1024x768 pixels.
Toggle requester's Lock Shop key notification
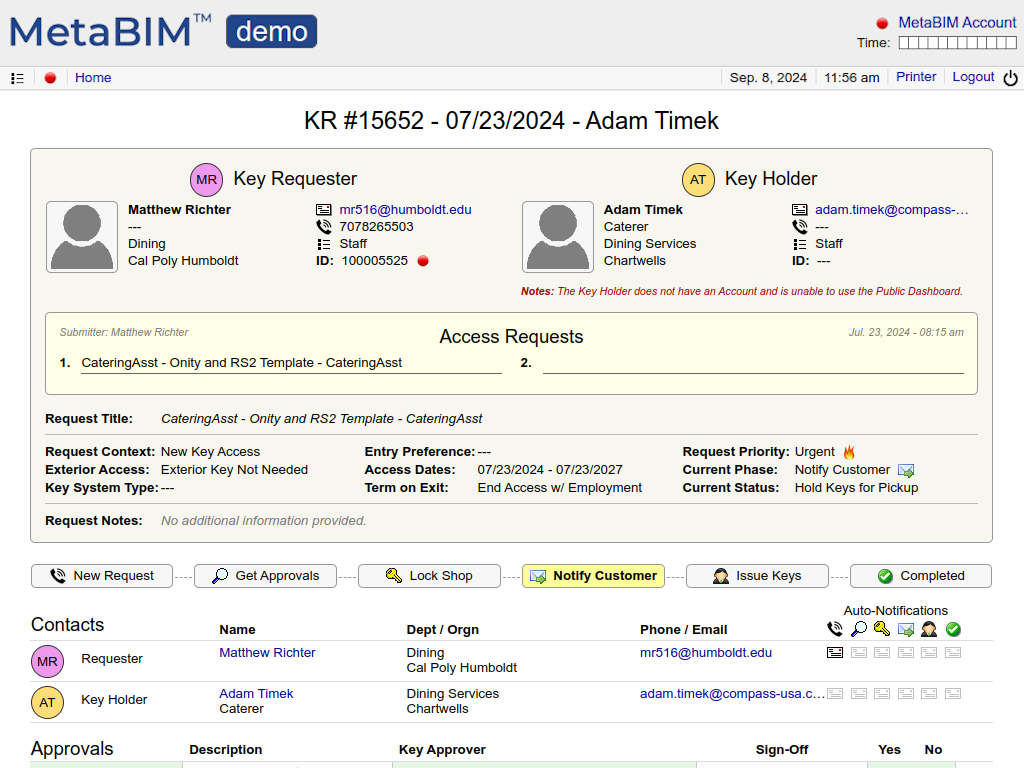click(x=882, y=653)
